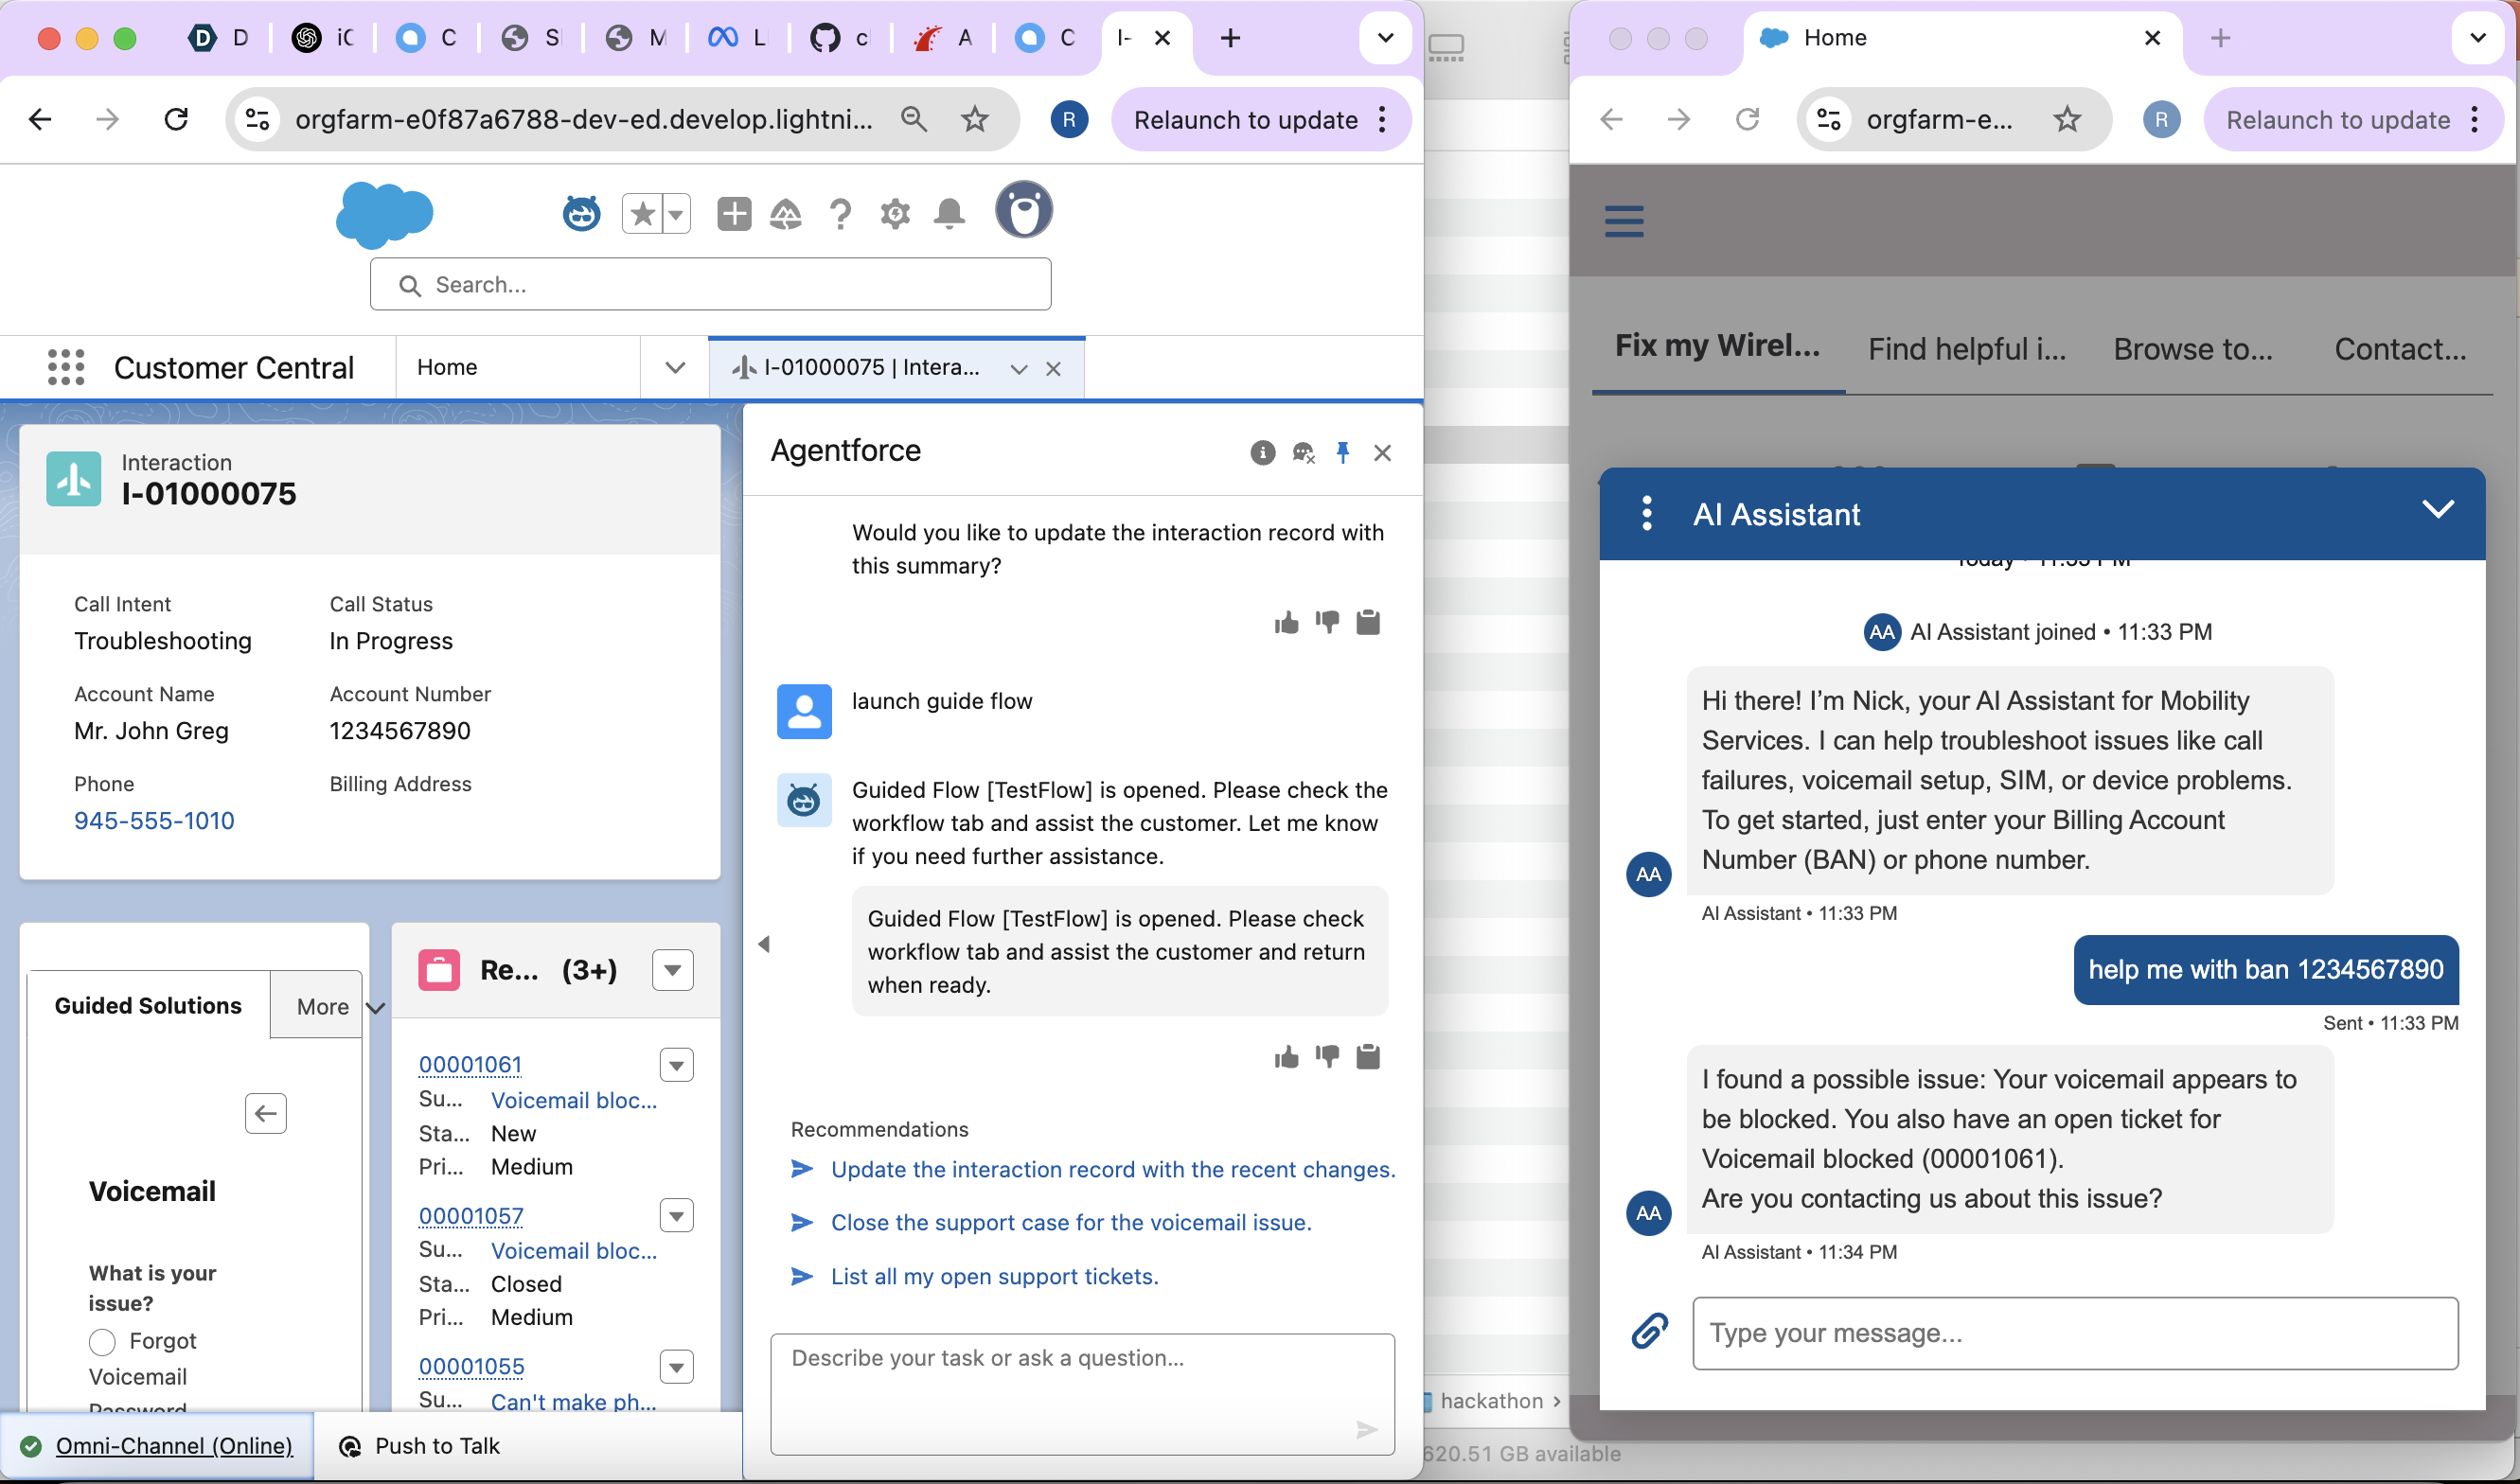Open the notifications bell

[949, 213]
